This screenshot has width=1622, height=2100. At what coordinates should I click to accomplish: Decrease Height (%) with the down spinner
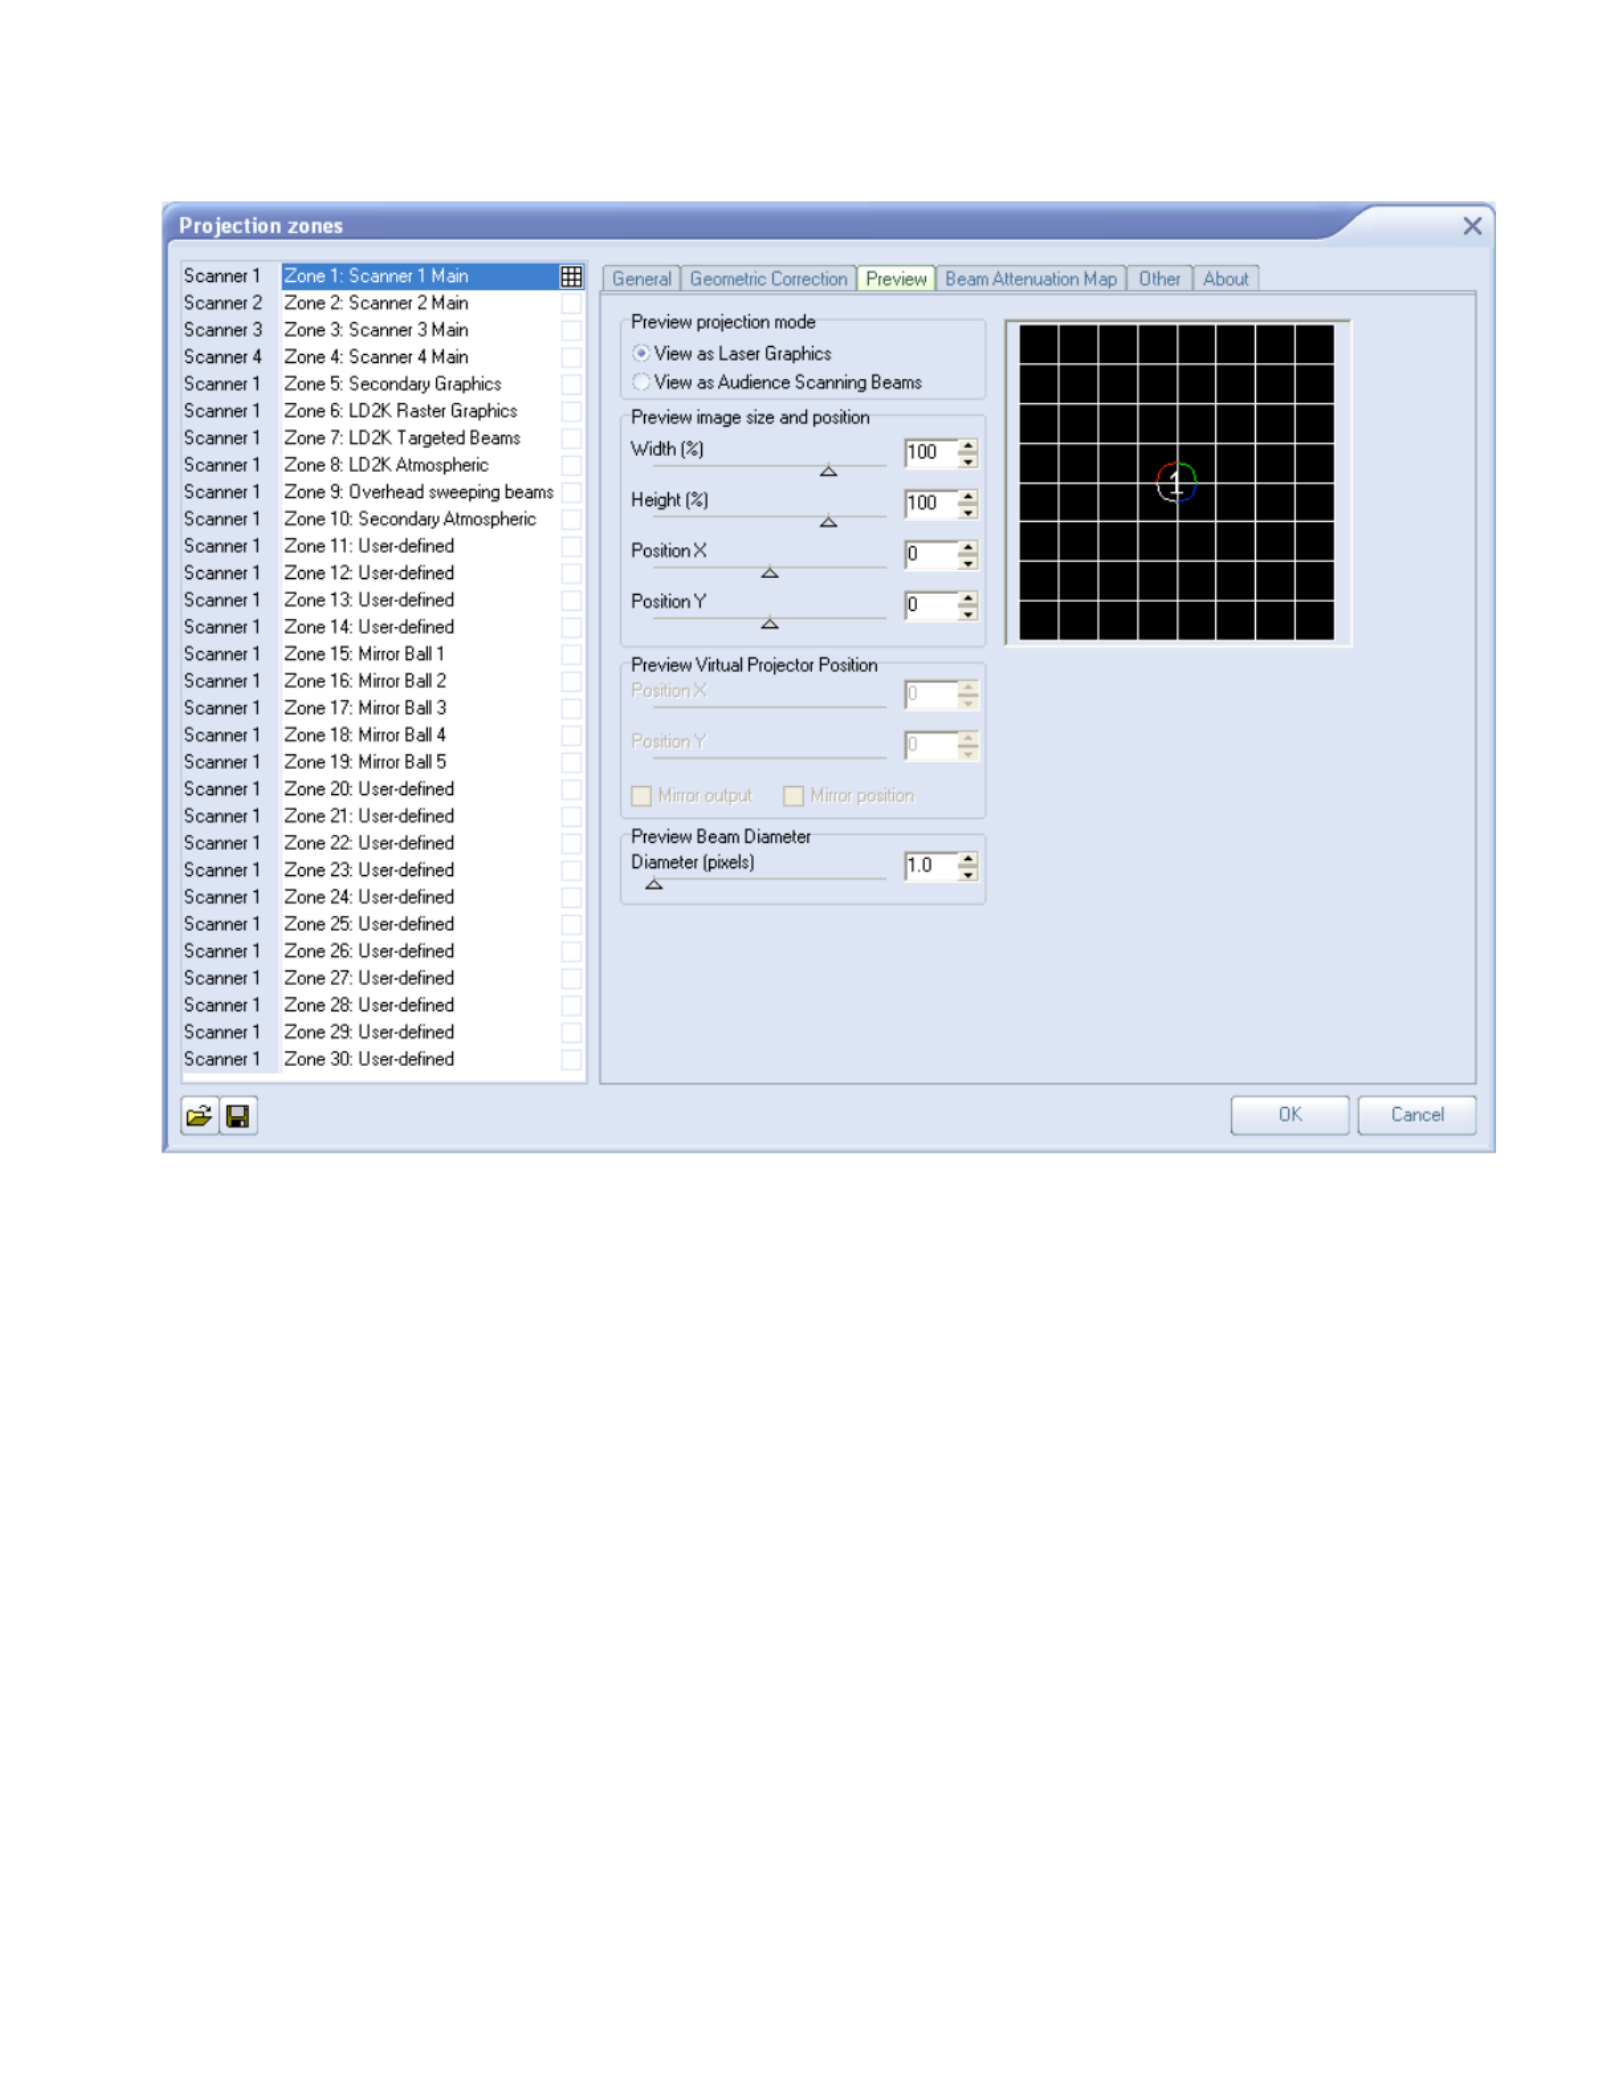click(x=967, y=511)
